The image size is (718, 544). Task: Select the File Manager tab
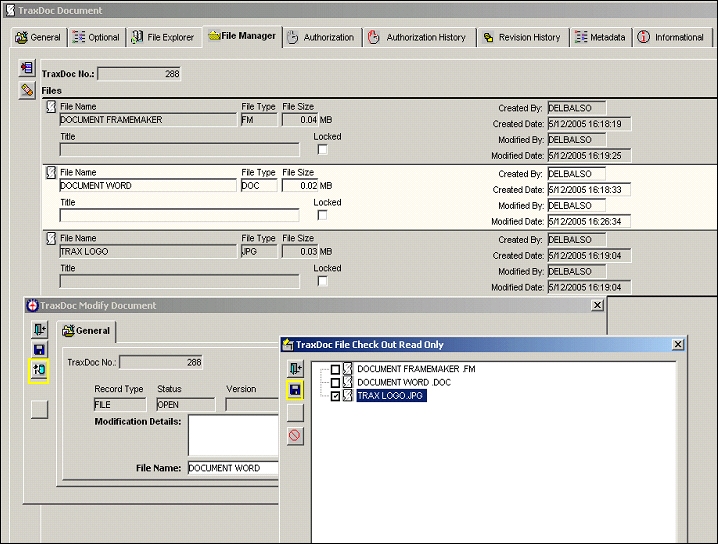point(242,36)
